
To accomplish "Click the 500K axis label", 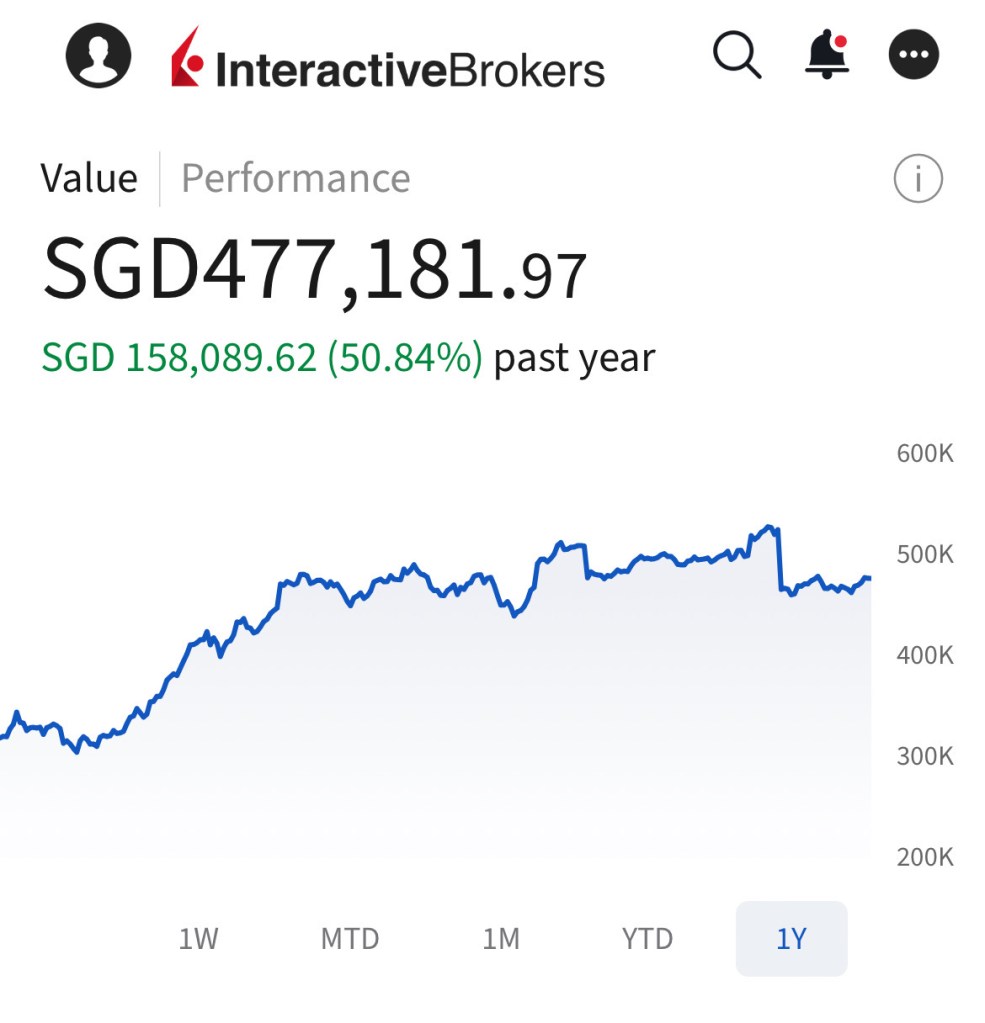I will click(925, 555).
